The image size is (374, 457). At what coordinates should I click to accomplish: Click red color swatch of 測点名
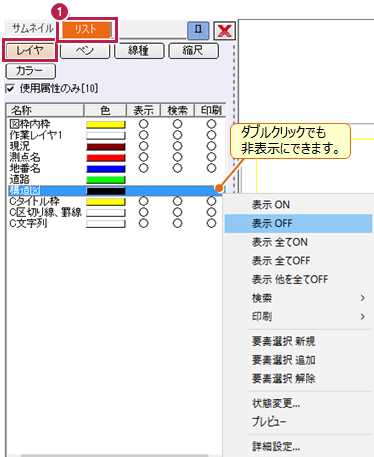pos(106,158)
